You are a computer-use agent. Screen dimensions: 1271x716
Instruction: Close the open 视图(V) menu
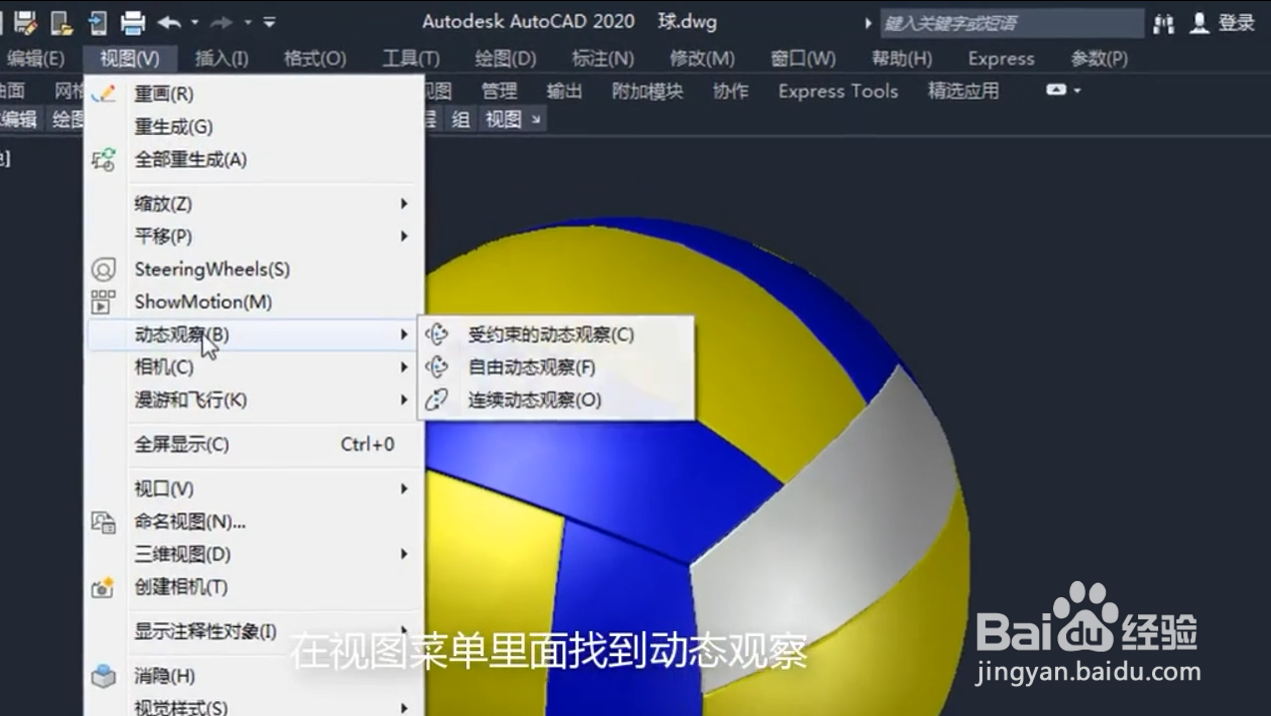pos(129,58)
